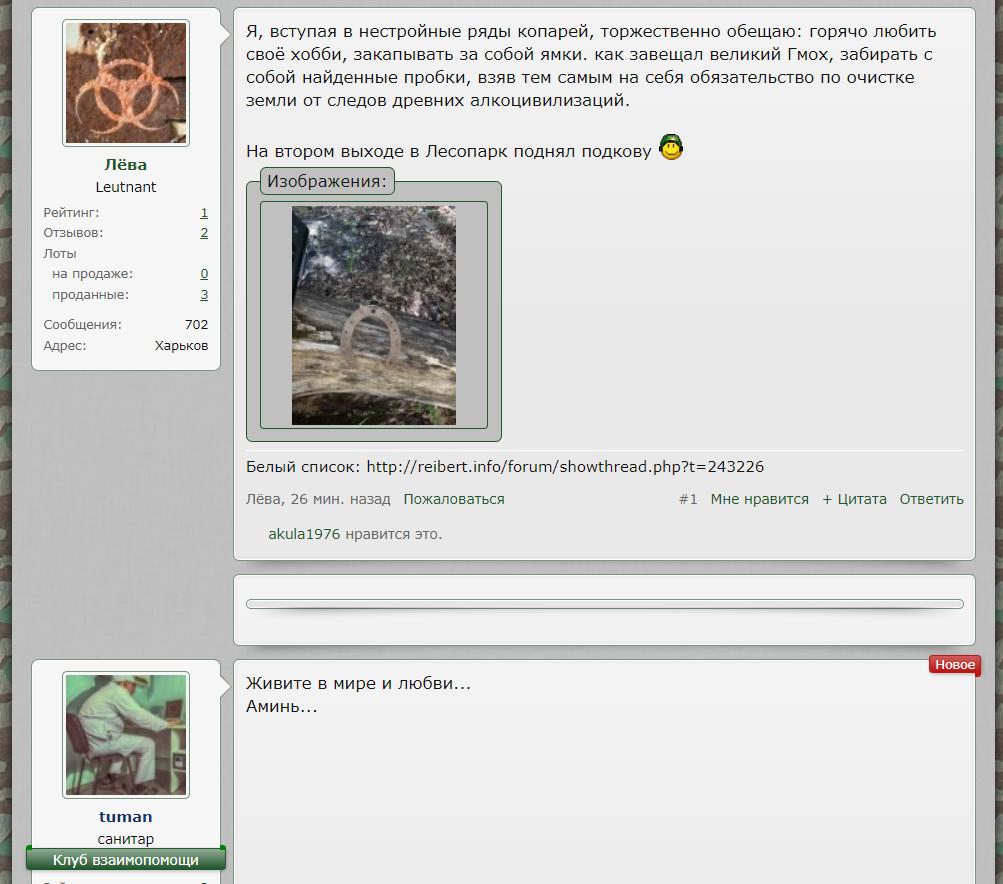Viewport: 1003px width, 884px height.
Task: Click the санитар user title
Action: (125, 839)
